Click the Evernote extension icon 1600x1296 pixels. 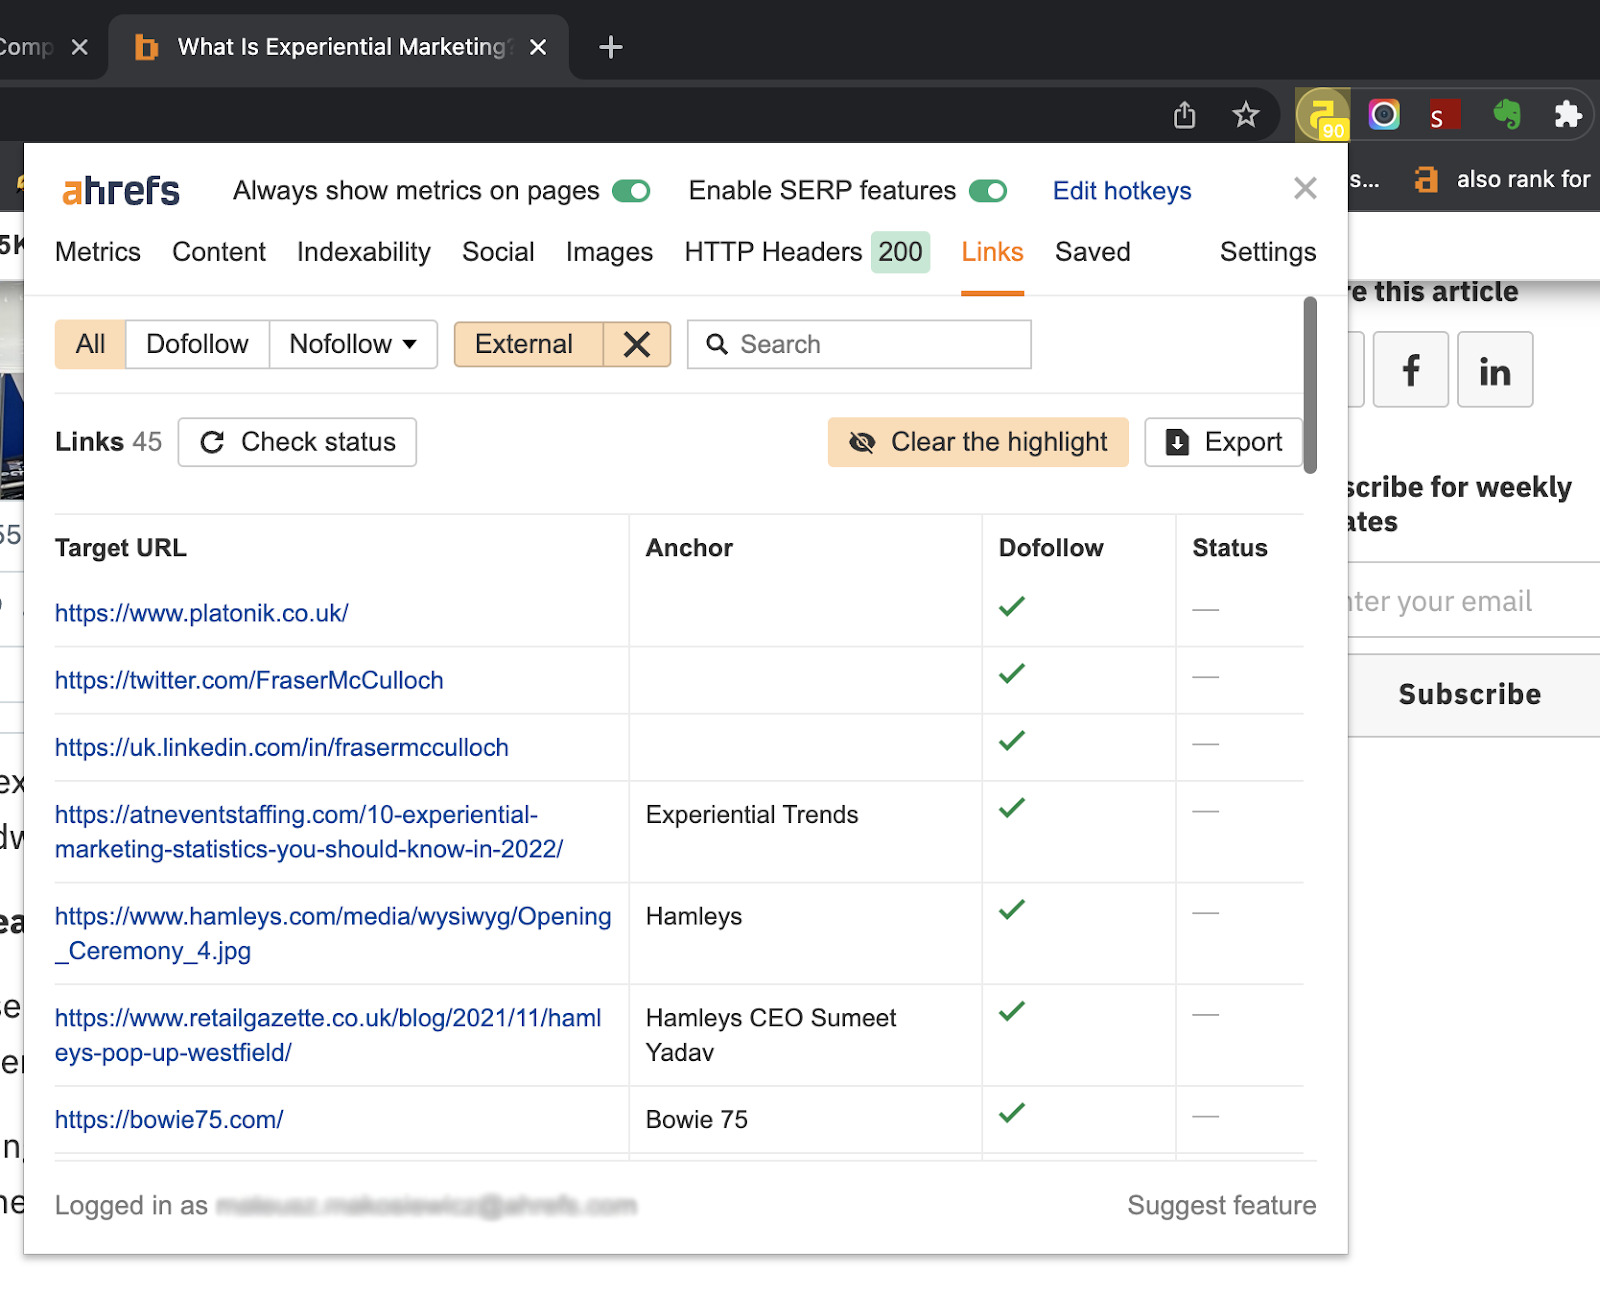1509,114
